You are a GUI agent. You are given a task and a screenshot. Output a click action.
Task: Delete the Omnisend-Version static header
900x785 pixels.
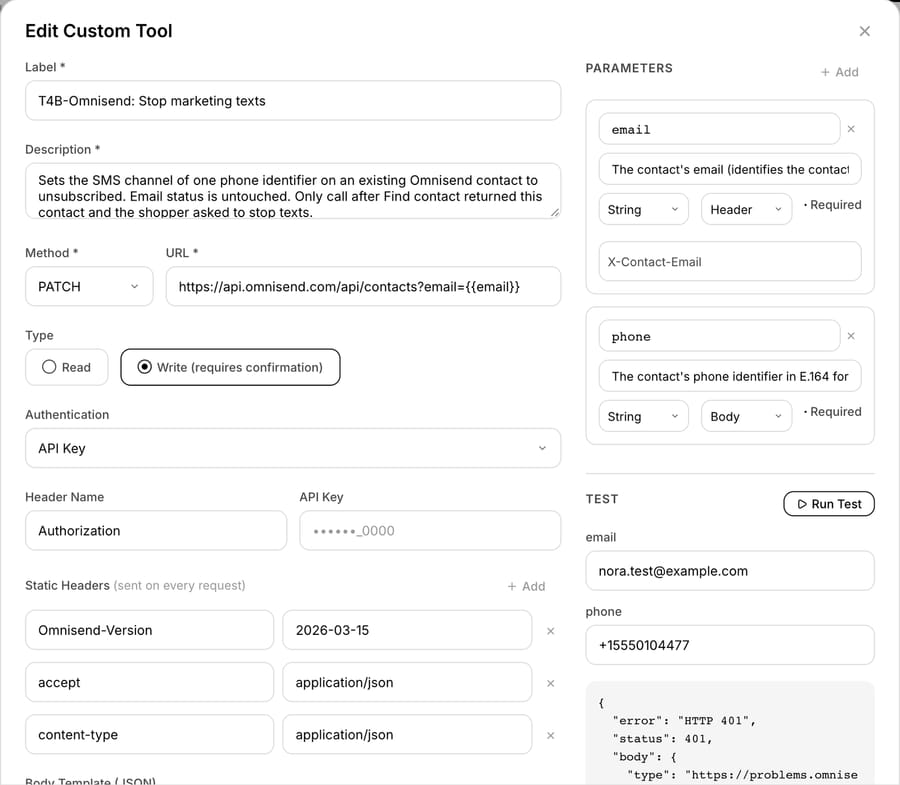(550, 631)
